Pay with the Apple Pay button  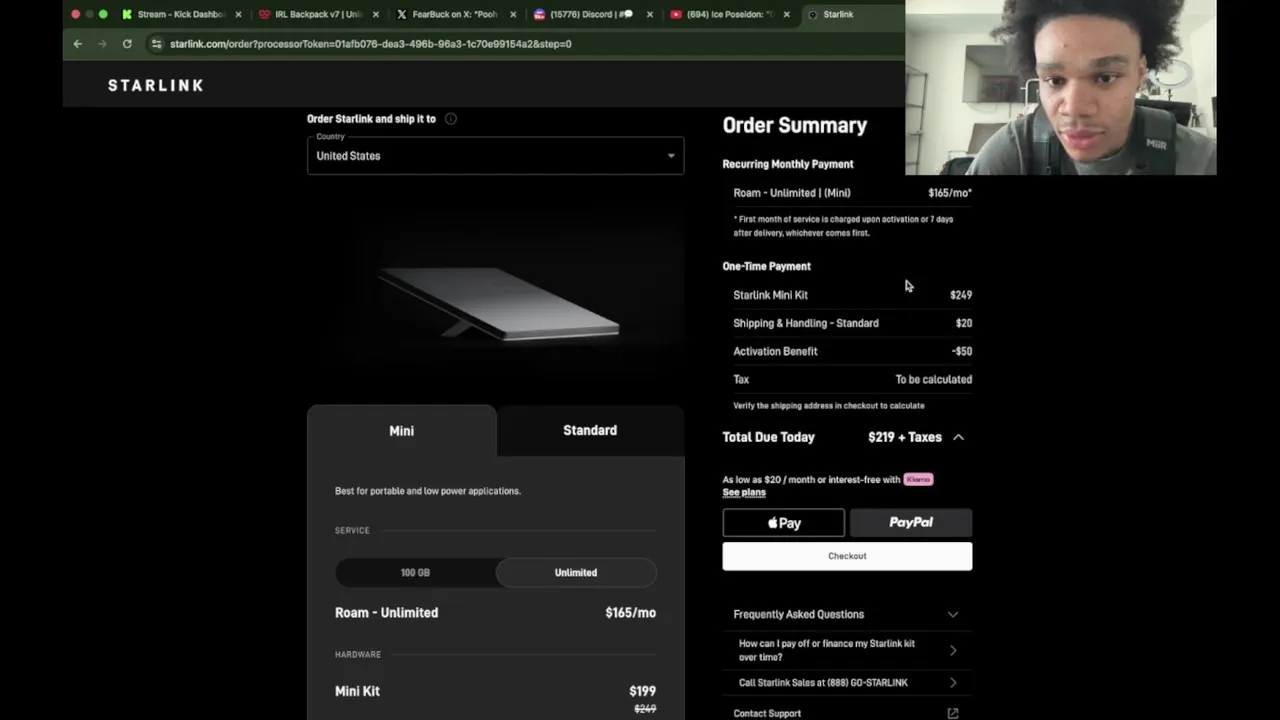click(783, 523)
